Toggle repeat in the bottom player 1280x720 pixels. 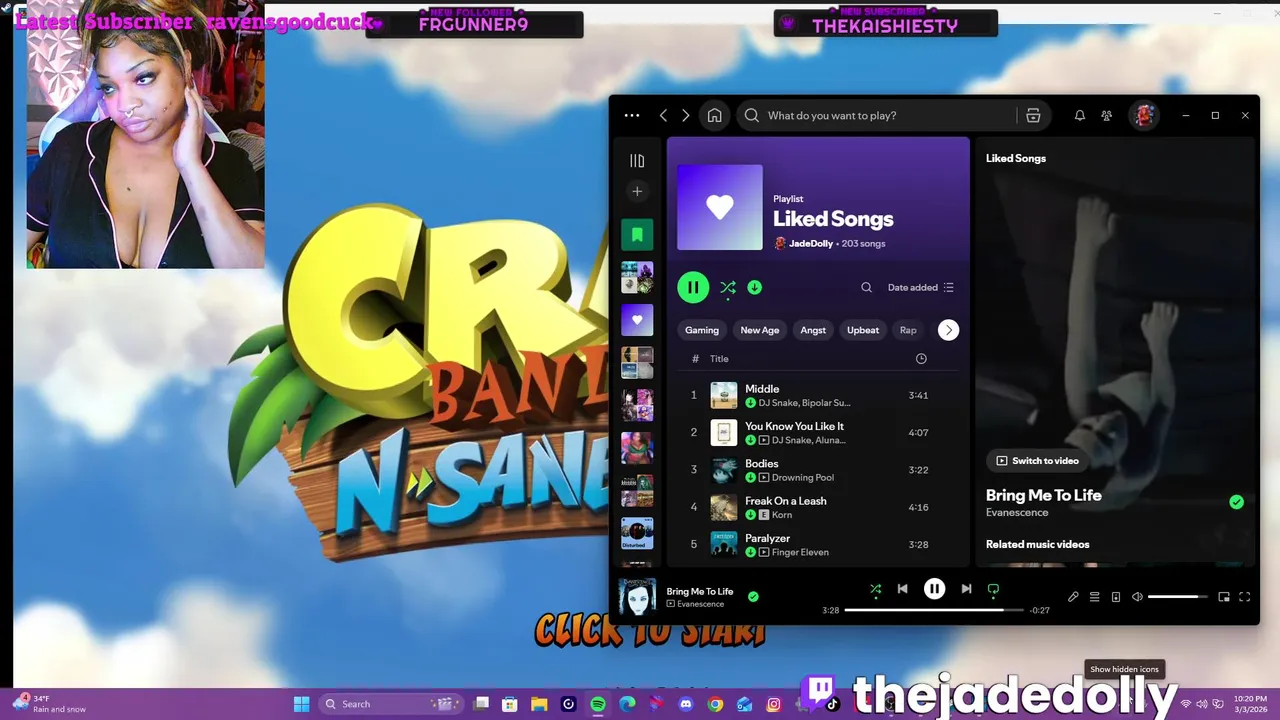coord(993,590)
